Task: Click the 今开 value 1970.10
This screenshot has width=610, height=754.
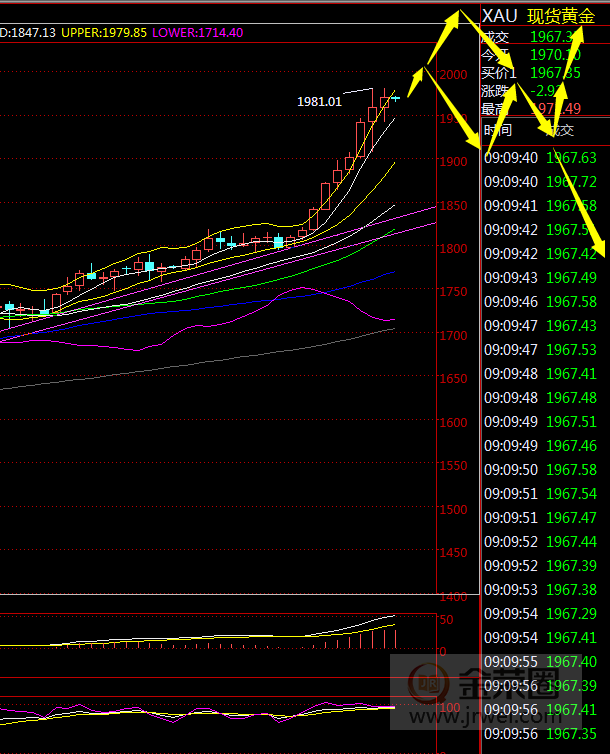Action: tap(555, 55)
